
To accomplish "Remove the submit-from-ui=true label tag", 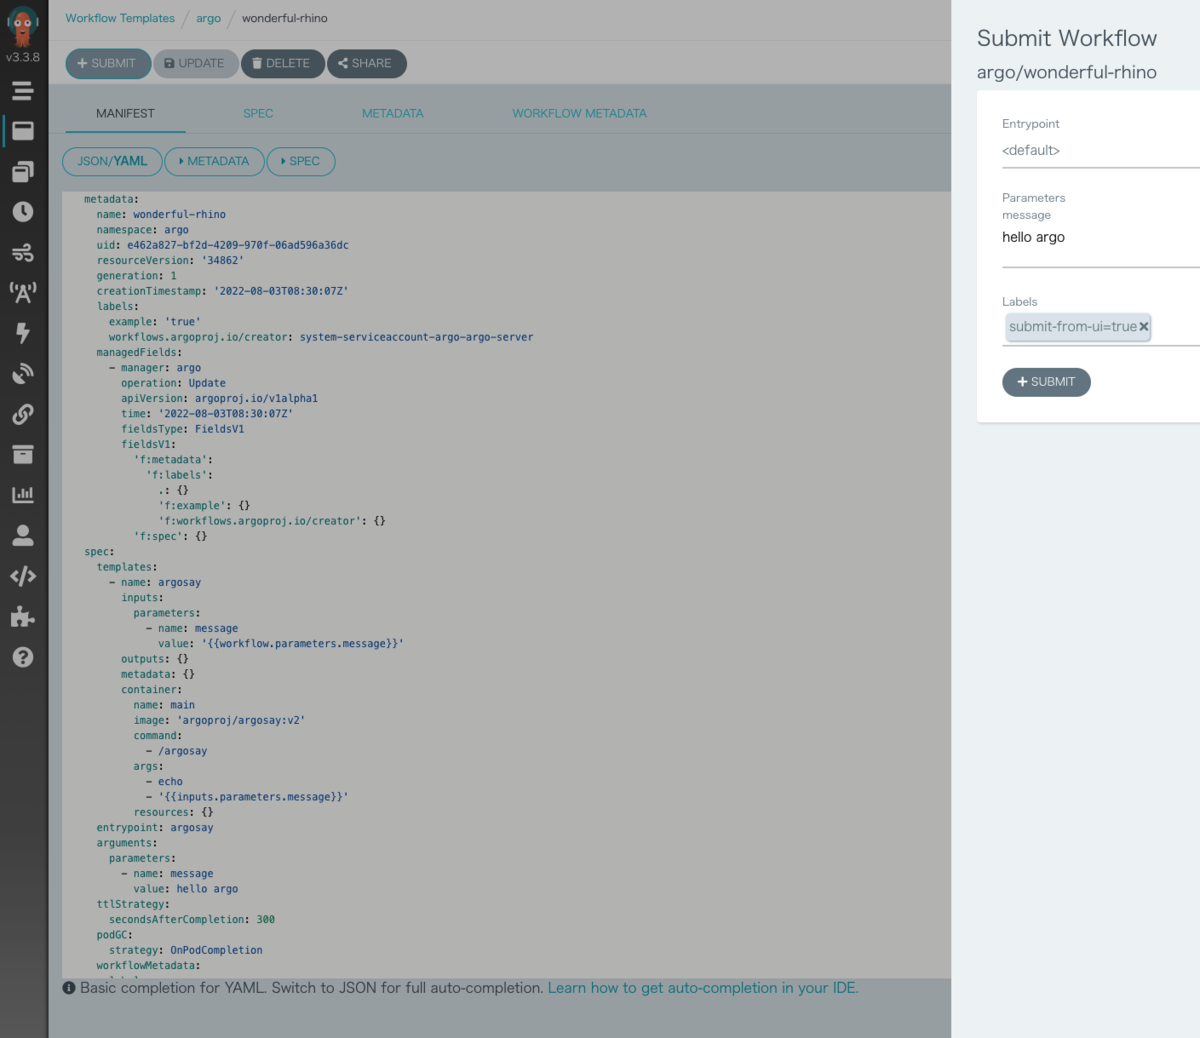I will coord(1144,327).
